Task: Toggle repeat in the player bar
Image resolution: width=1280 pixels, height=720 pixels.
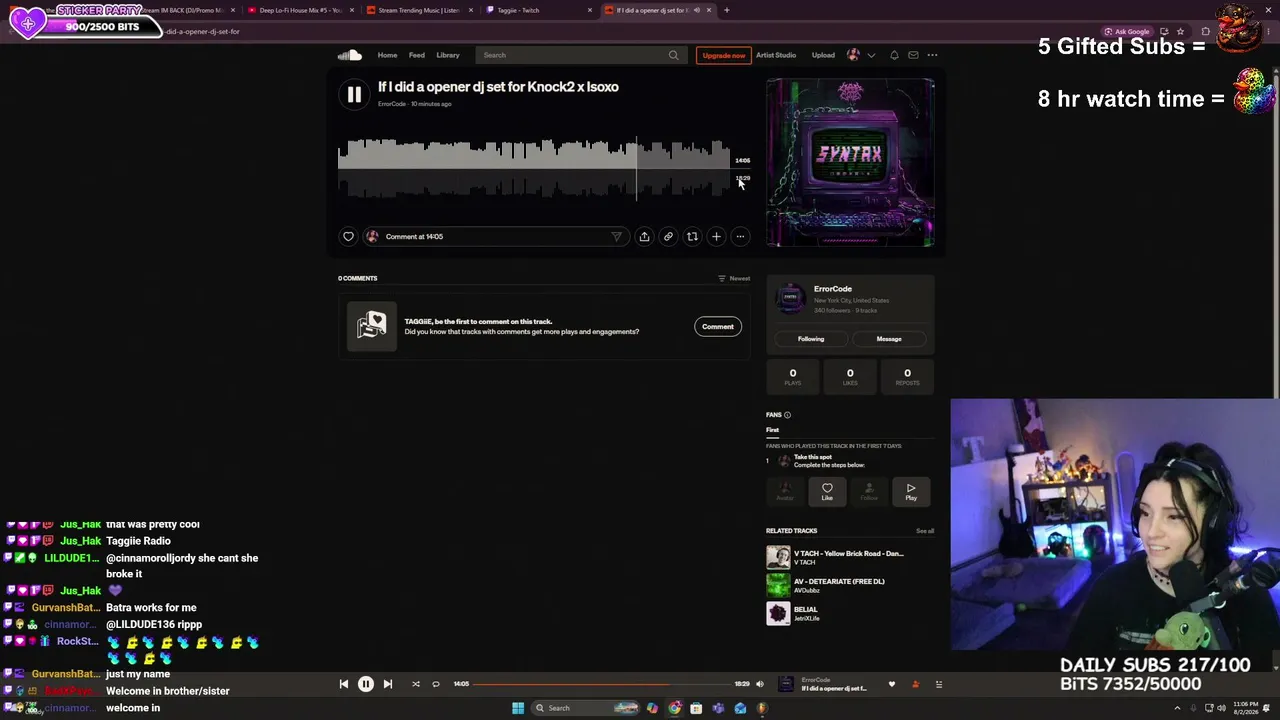Action: (436, 684)
